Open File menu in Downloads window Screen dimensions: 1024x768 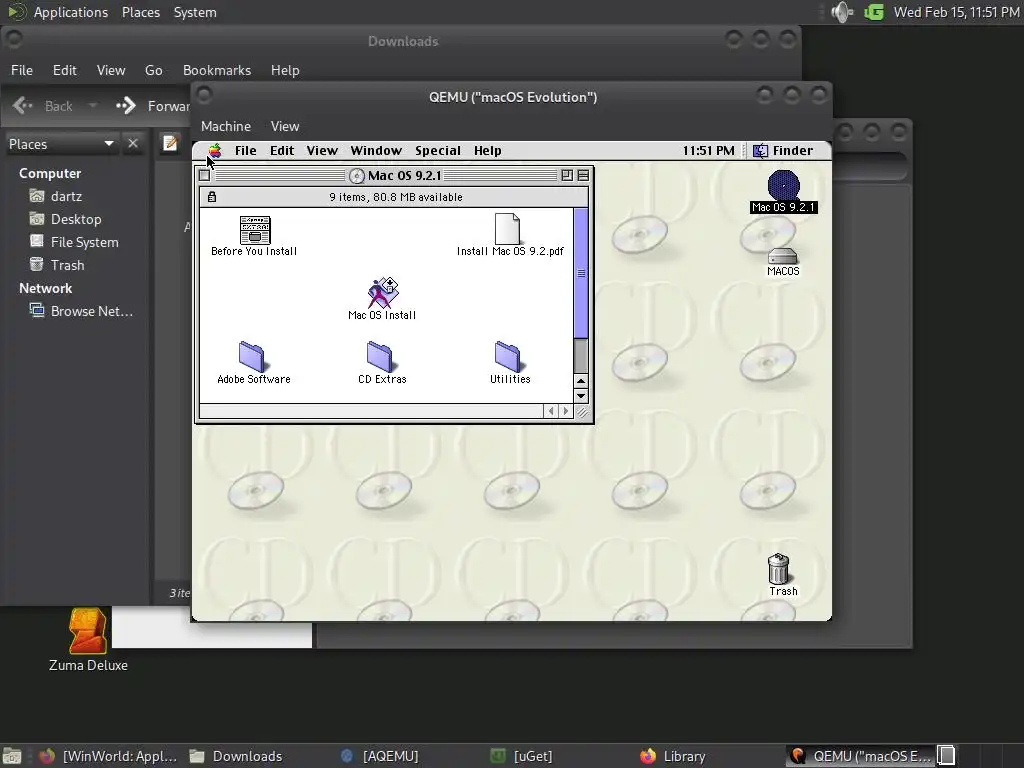pyautogui.click(x=22, y=70)
